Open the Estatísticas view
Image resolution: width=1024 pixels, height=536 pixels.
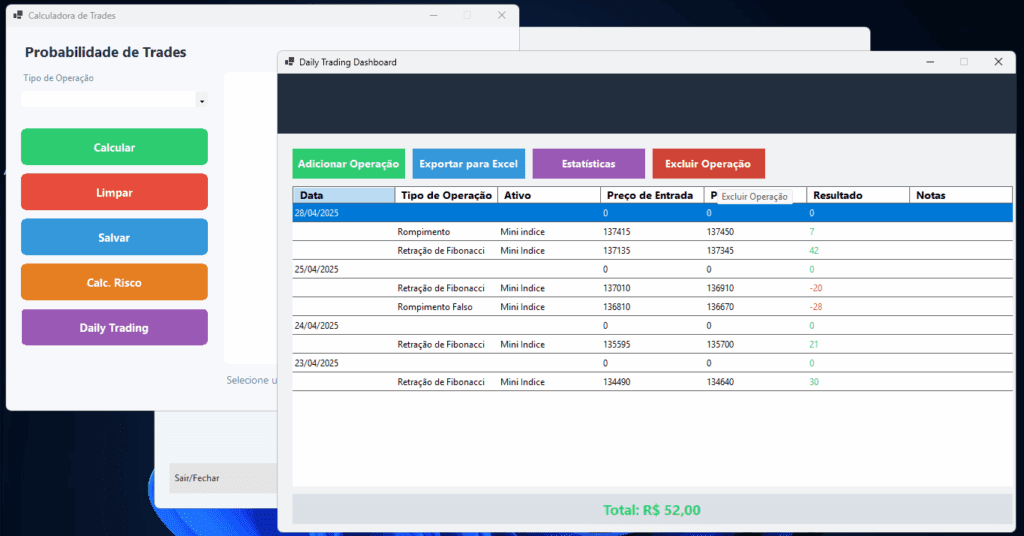(x=588, y=164)
